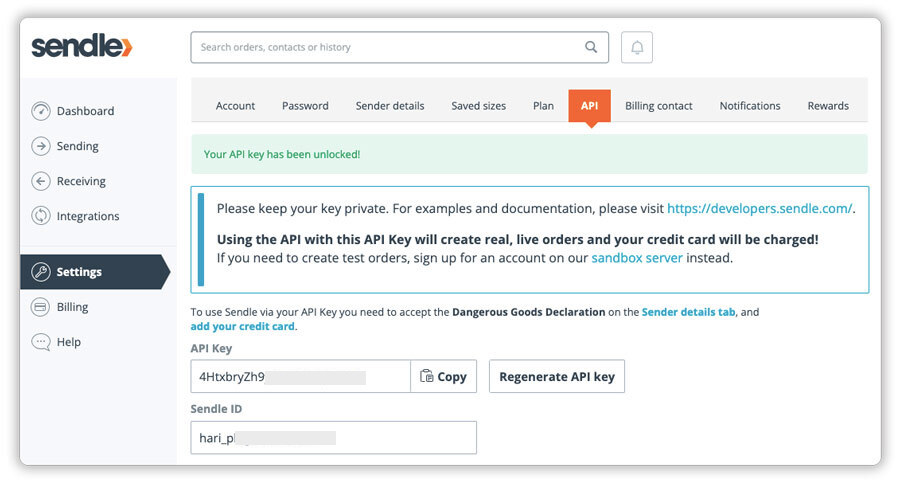This screenshot has height=481, width=900.
Task: Click the Help chat bubble icon
Action: [41, 342]
